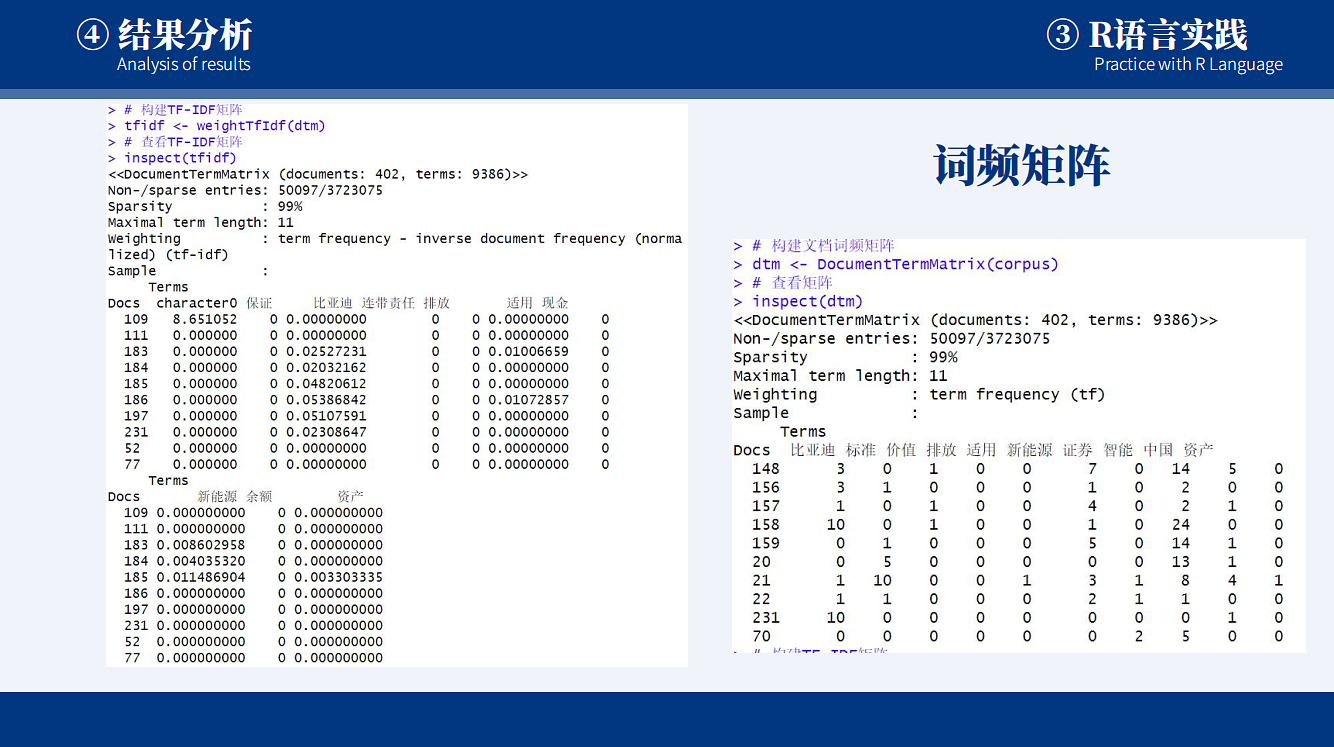Click the 'inspect(tfidf)' command line
1334x747 pixels.
pyautogui.click(x=180, y=158)
